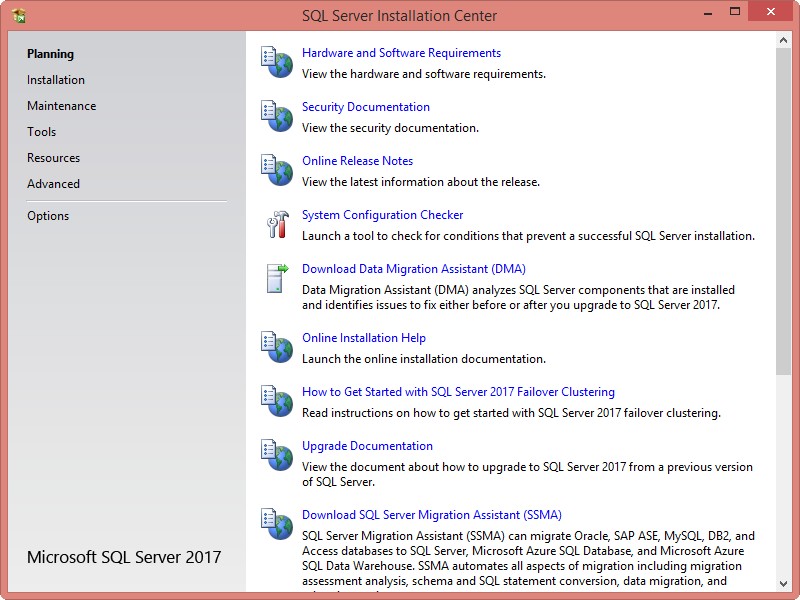Open Online Installation Help link
This screenshot has height=600, width=800.
coord(364,338)
